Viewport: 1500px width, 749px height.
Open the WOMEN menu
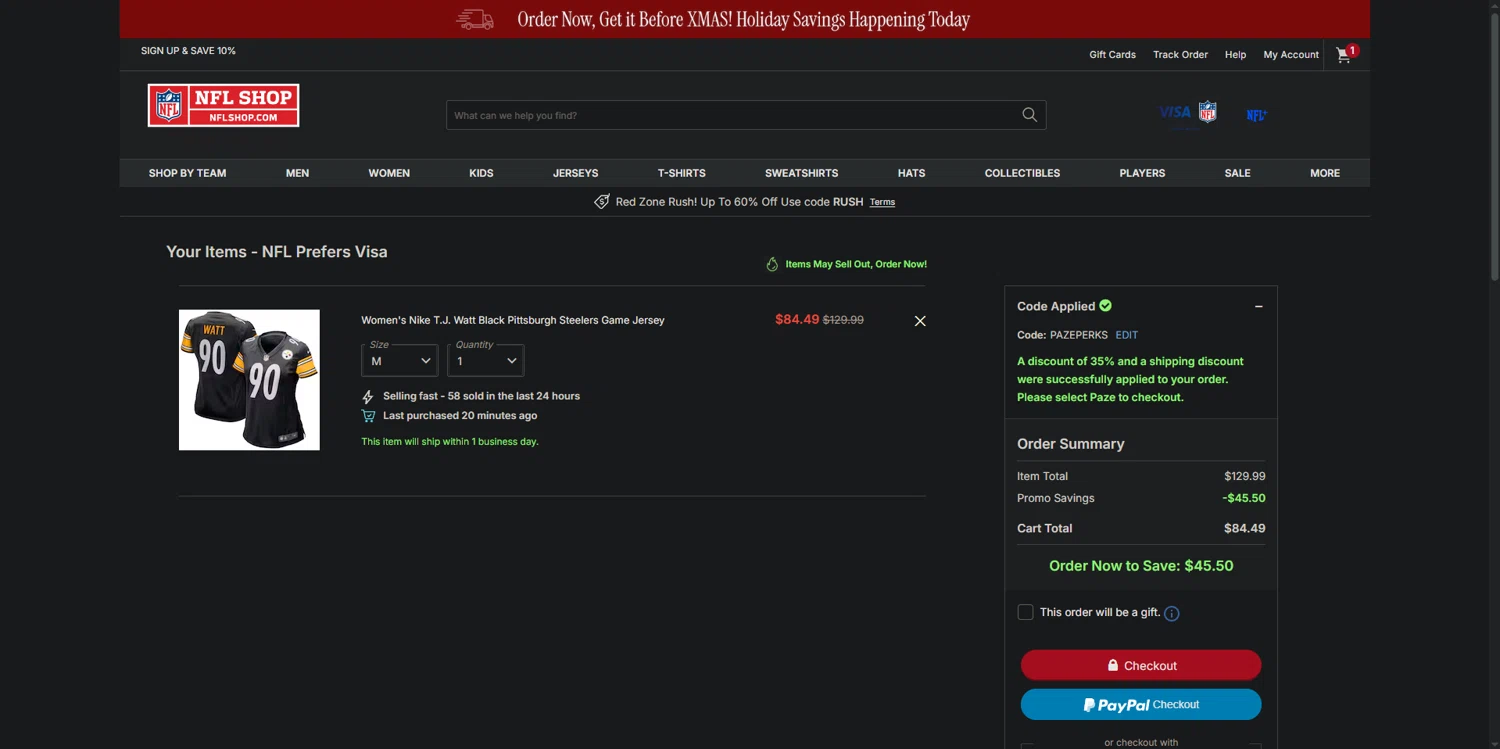point(389,173)
